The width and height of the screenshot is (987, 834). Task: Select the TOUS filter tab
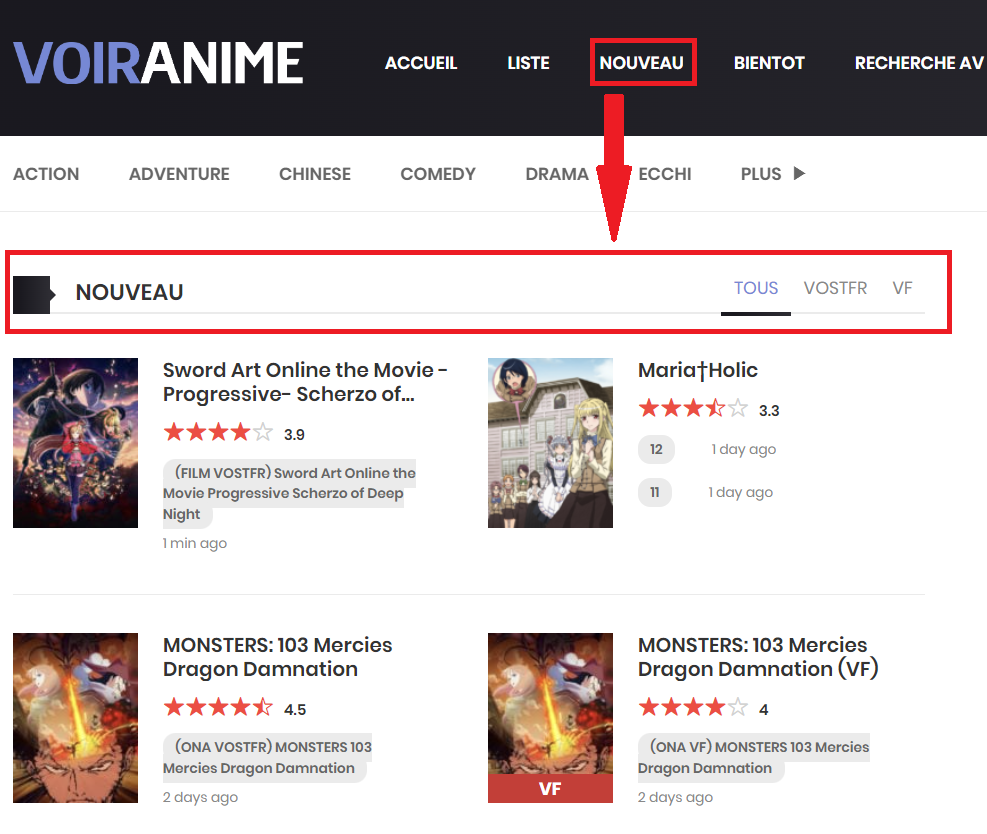coord(755,288)
